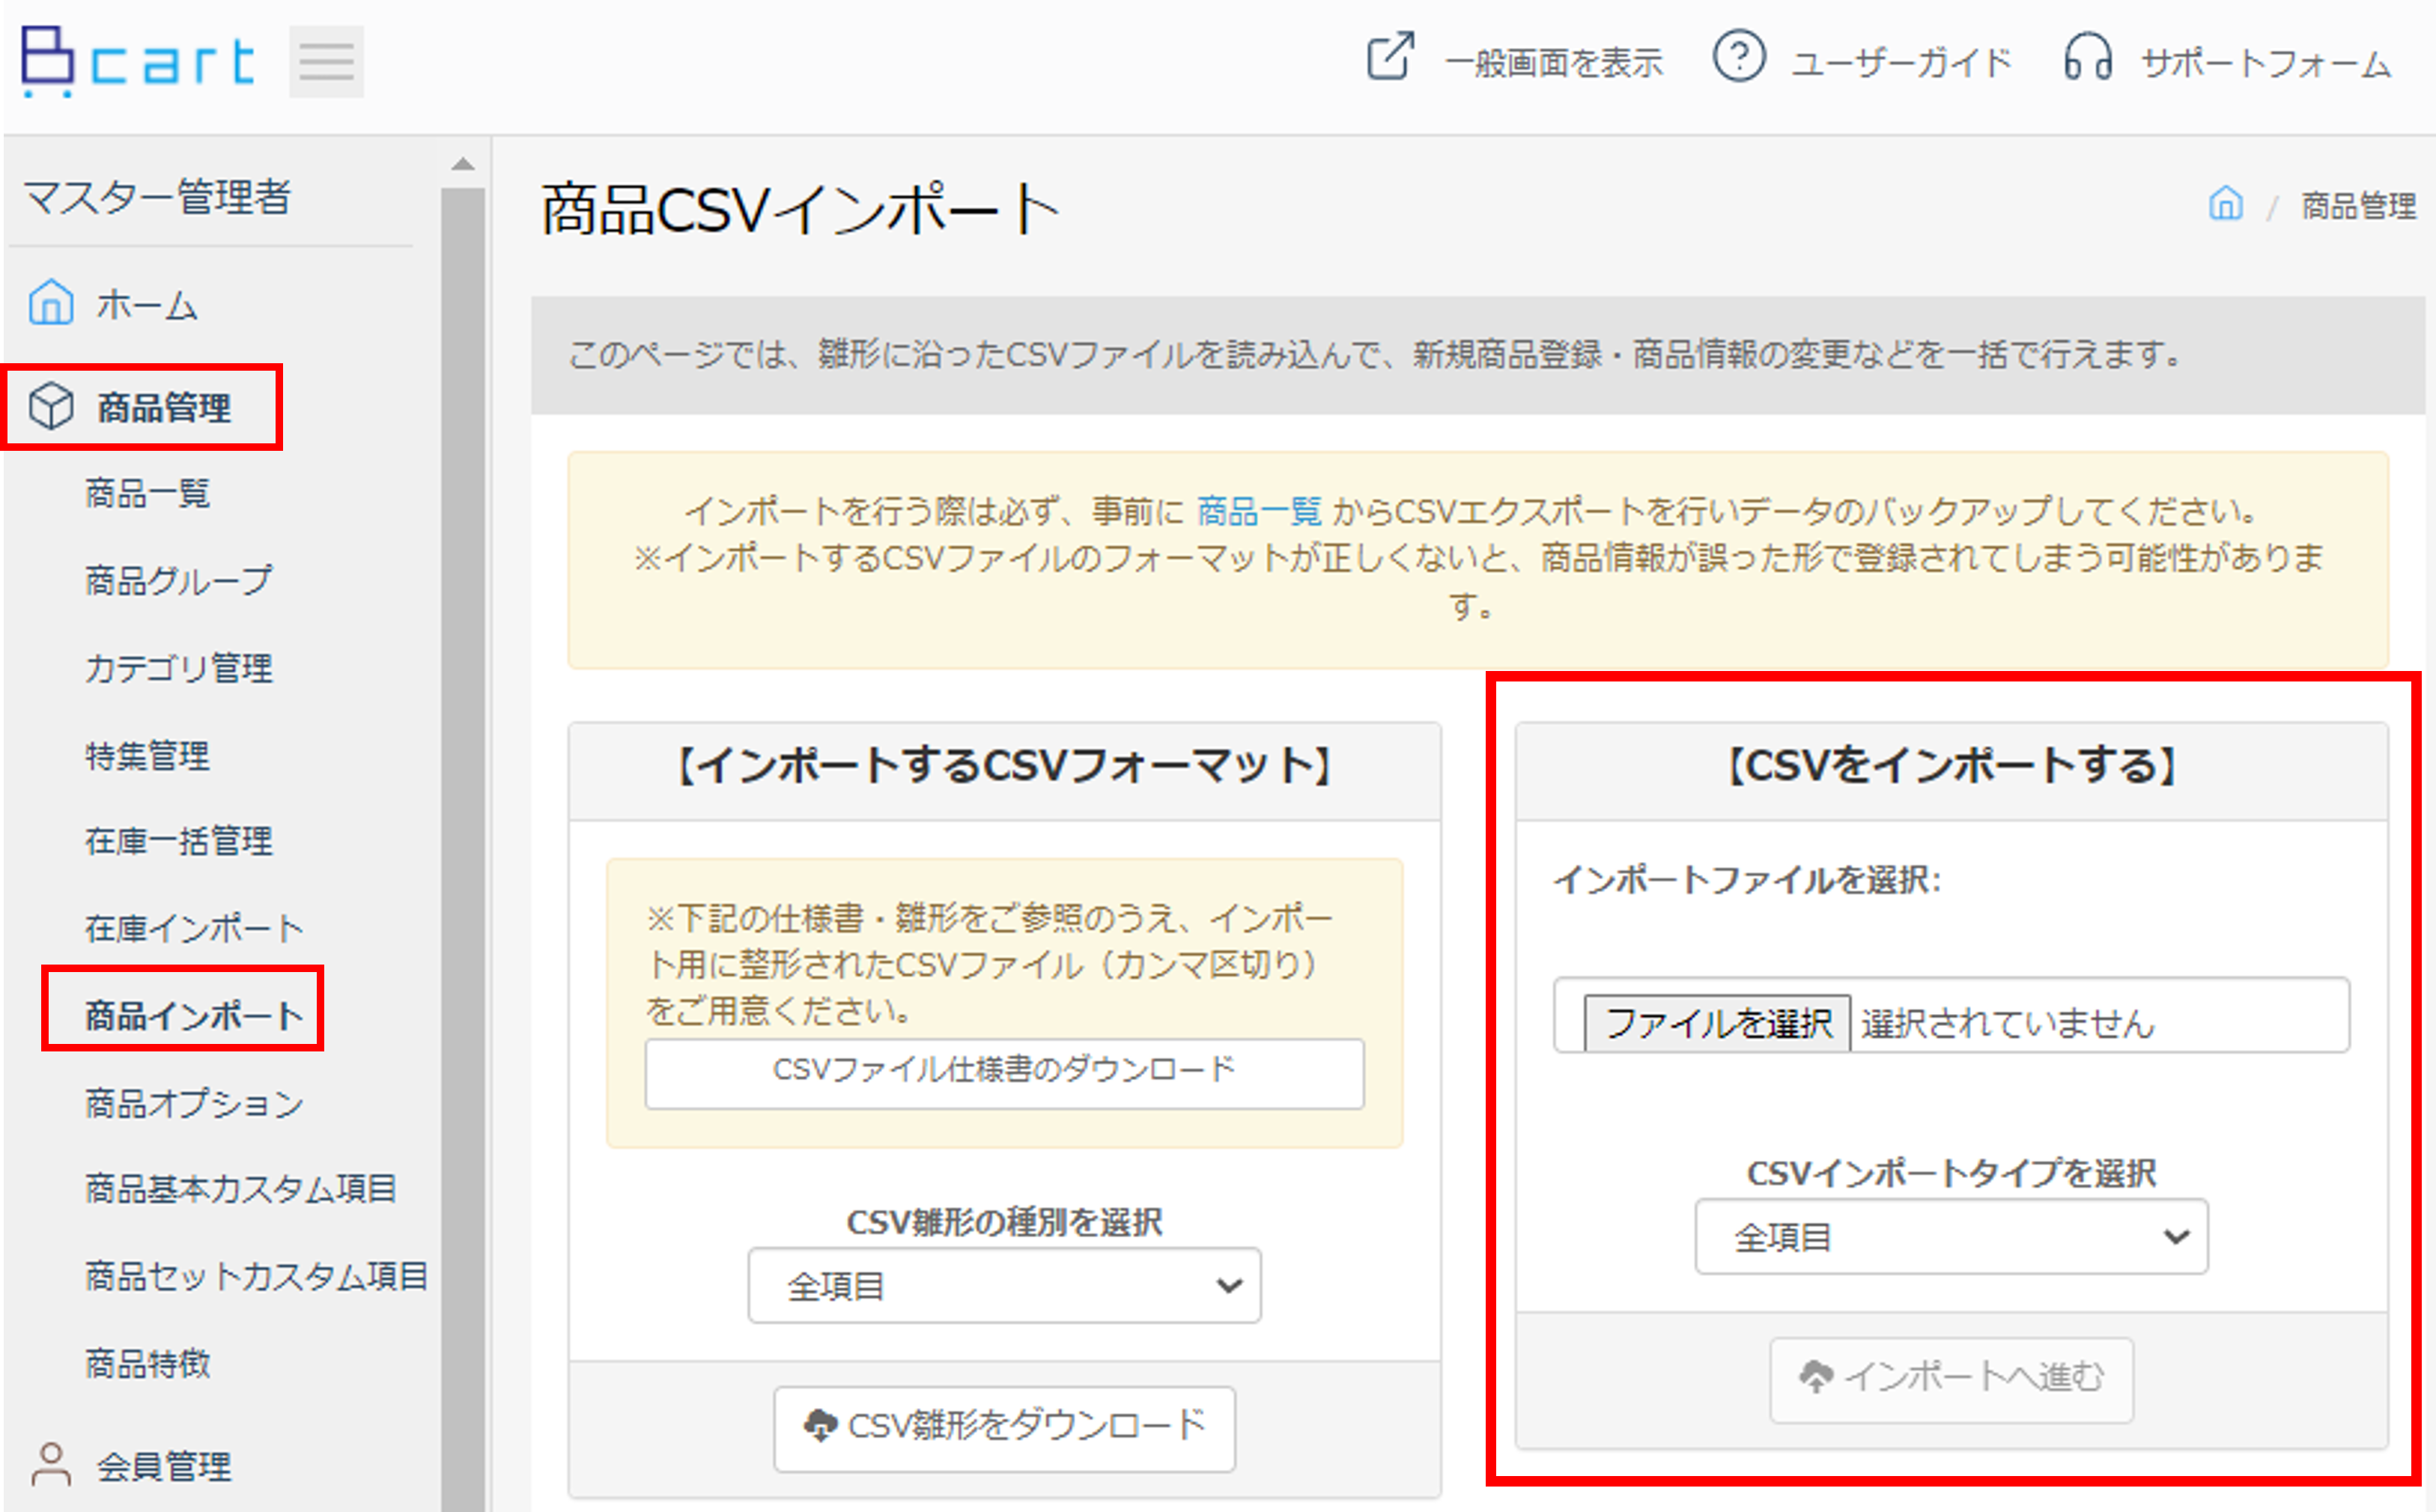Open カテゴリ管理 in the sidebar
2436x1512 pixels.
pos(178,667)
